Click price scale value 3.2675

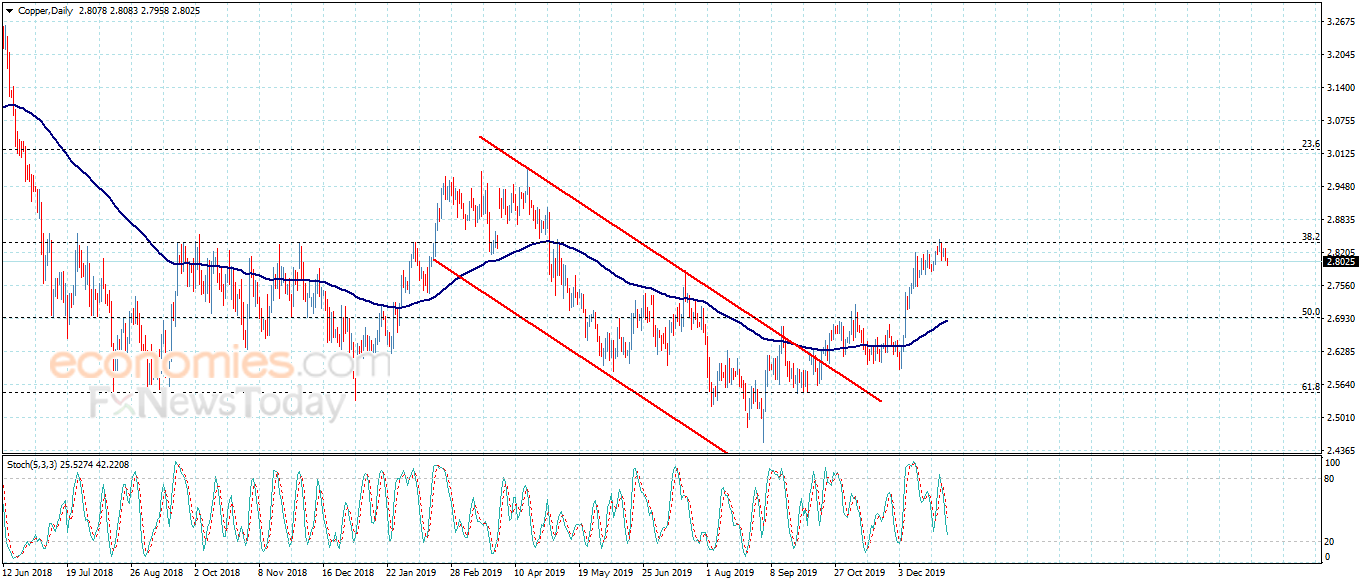tap(1340, 21)
